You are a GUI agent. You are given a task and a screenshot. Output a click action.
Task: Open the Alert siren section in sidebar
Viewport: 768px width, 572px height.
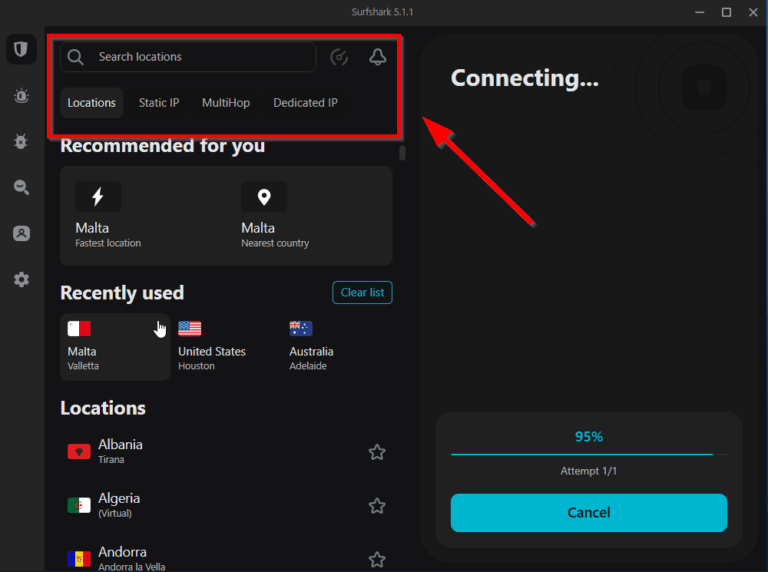[21, 96]
